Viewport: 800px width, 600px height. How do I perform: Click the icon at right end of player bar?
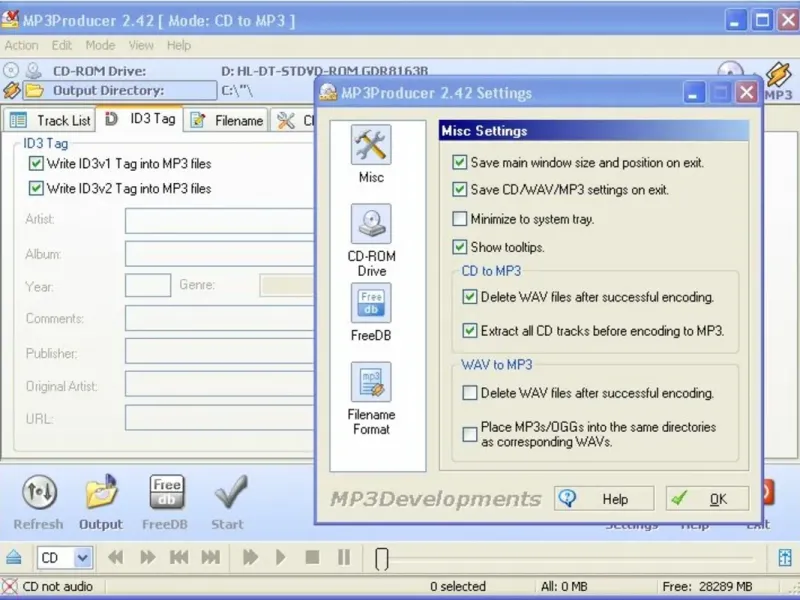click(785, 557)
